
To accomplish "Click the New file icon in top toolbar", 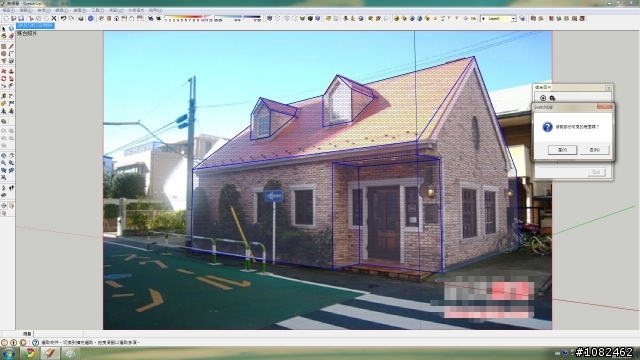I will [x=6, y=18].
